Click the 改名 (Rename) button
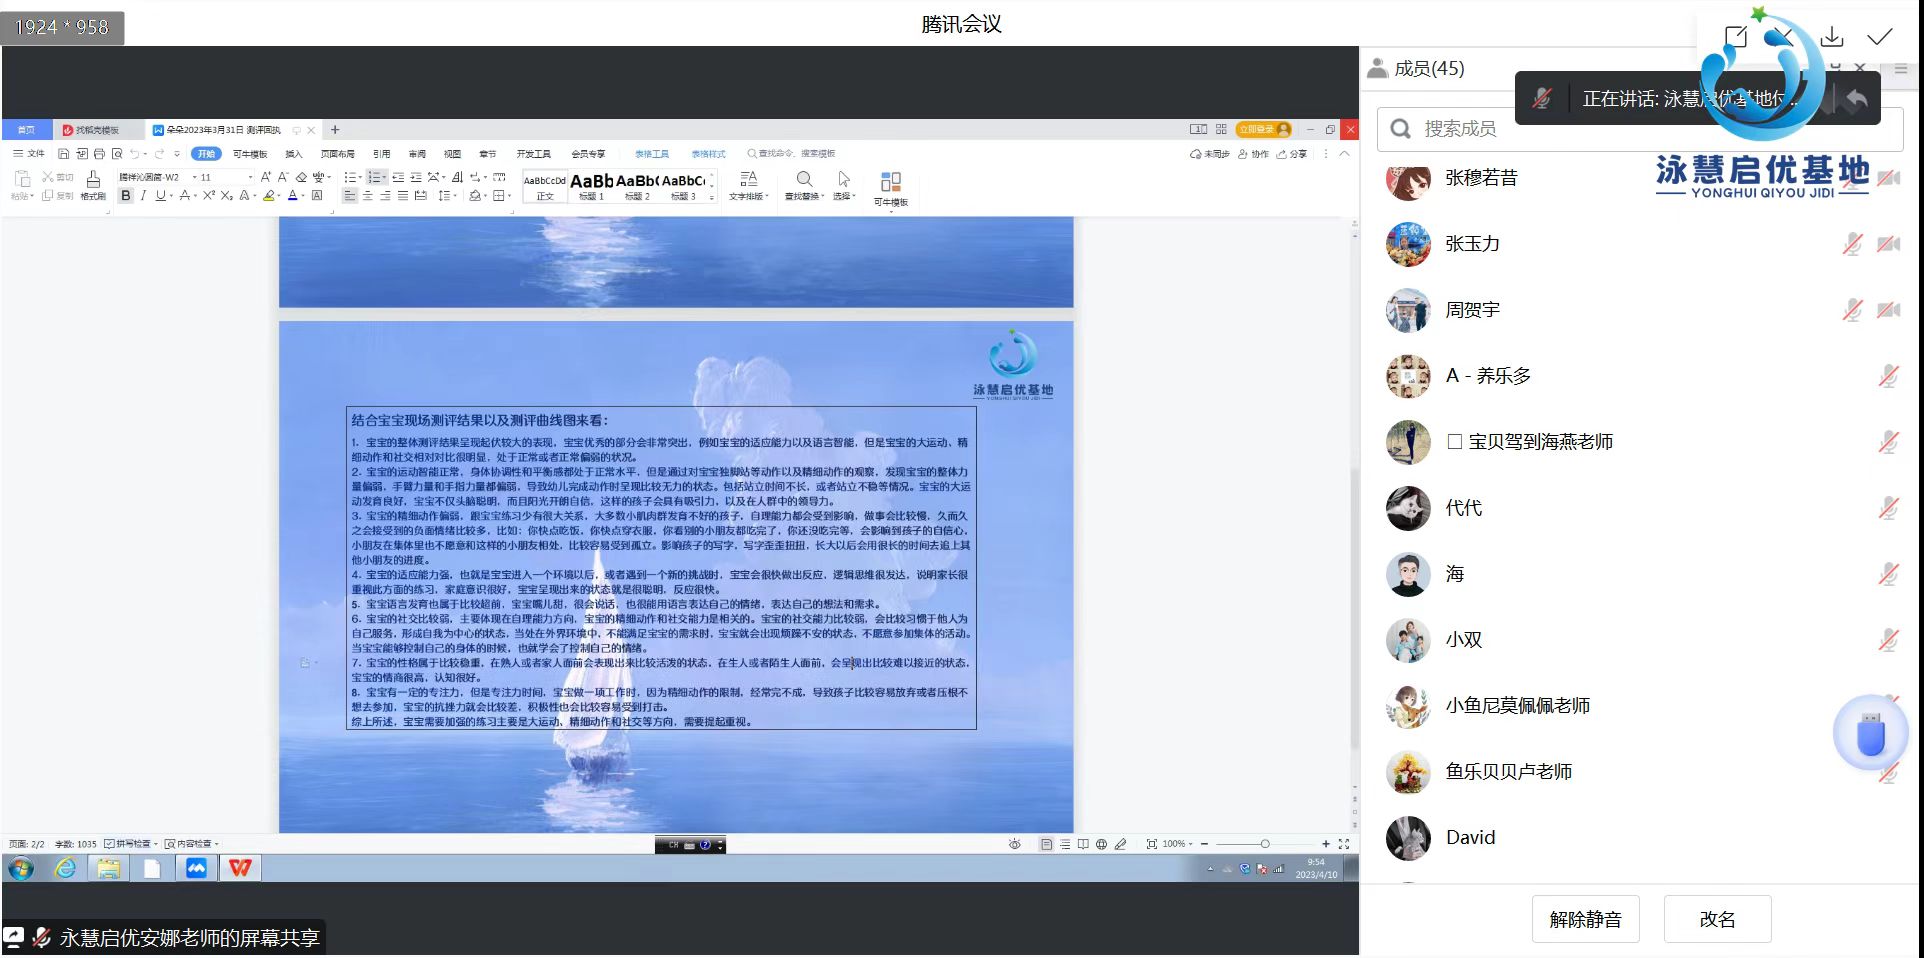The height and width of the screenshot is (958, 1924). tap(1717, 919)
